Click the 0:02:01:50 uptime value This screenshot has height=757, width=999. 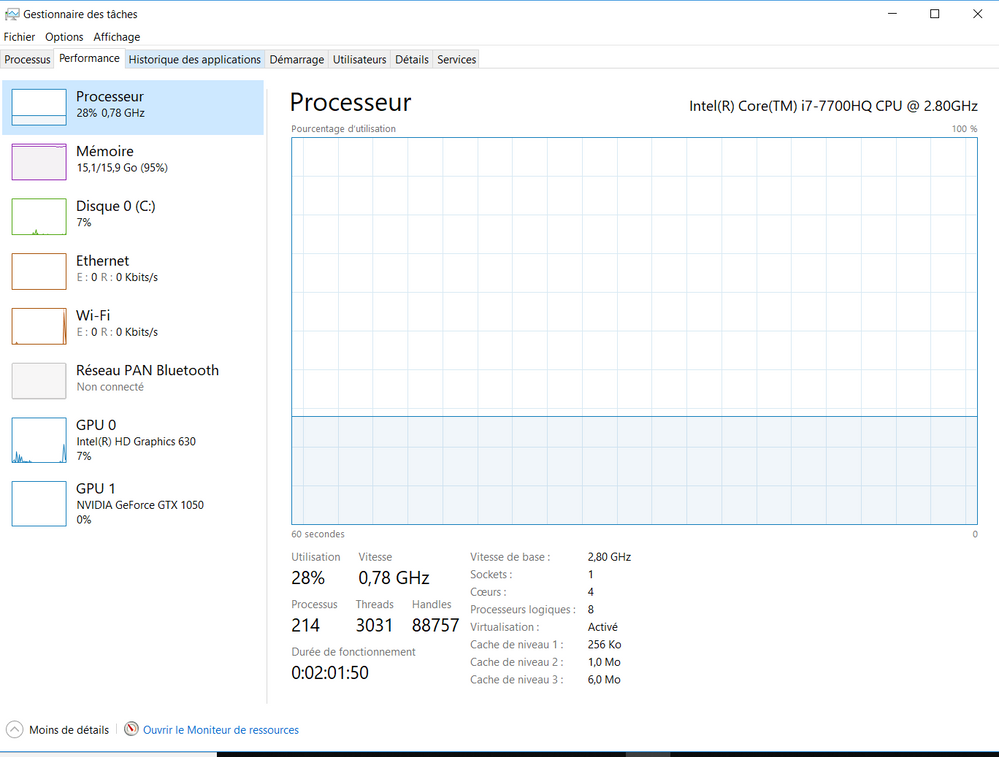(329, 672)
